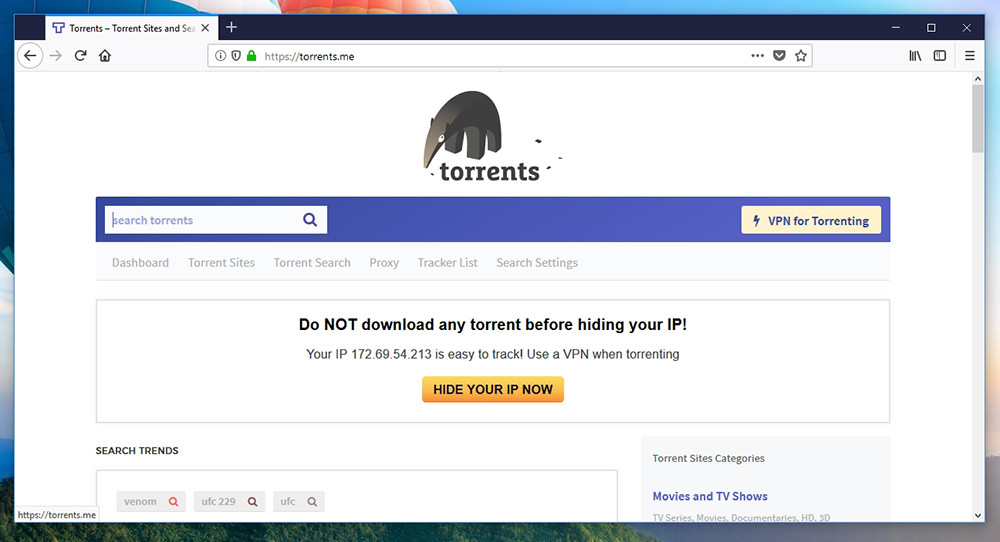
Task: Maximize the browser window
Action: coord(931,27)
